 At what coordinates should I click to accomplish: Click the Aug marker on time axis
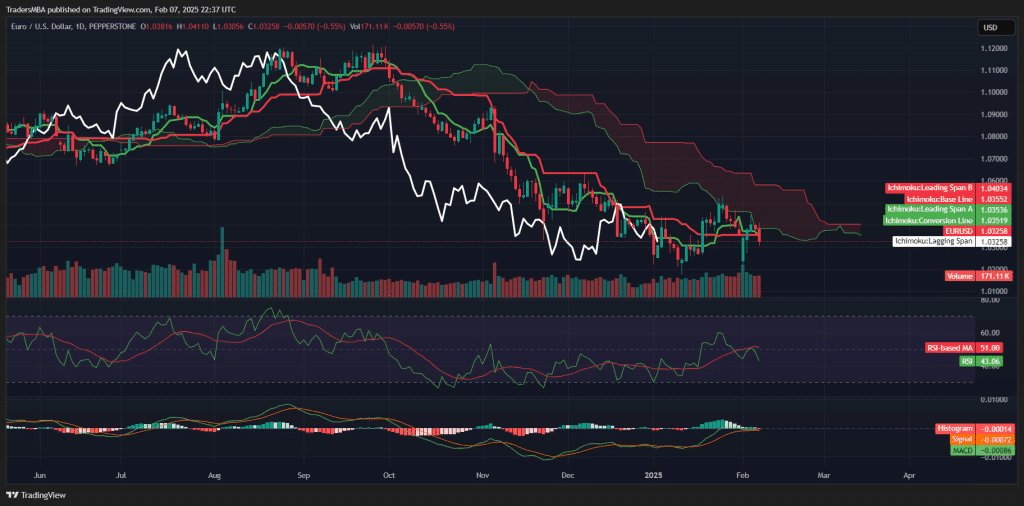[x=215, y=478]
